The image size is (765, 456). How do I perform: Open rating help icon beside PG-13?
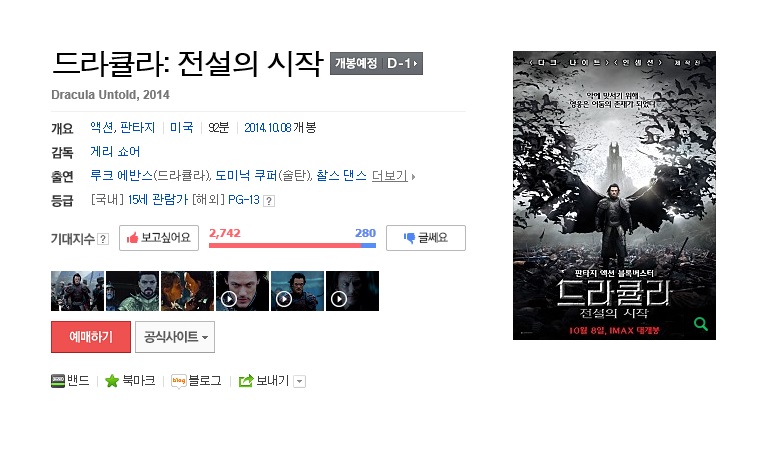point(269,201)
